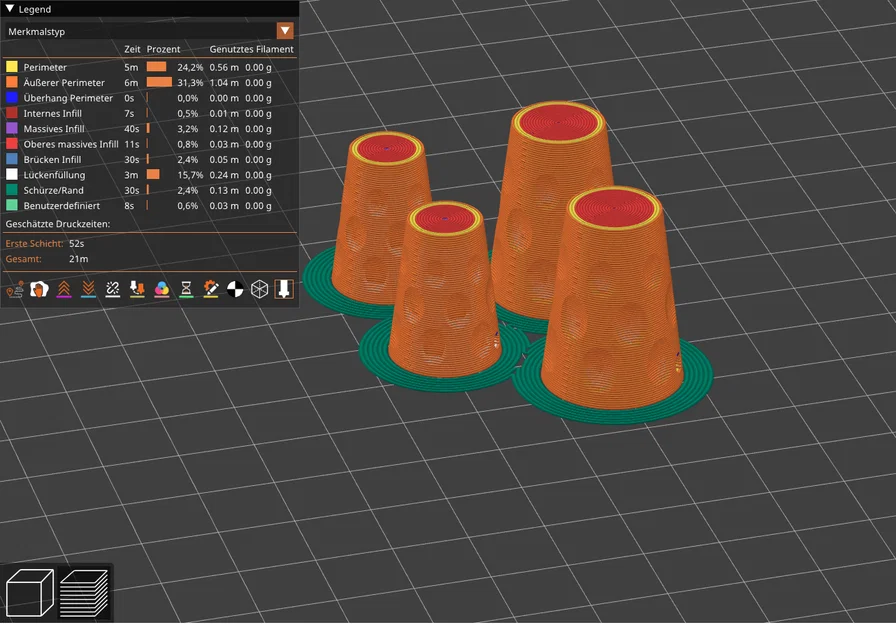
Task: Show custom G-code markers with gear-pencil icon
Action: [208, 289]
